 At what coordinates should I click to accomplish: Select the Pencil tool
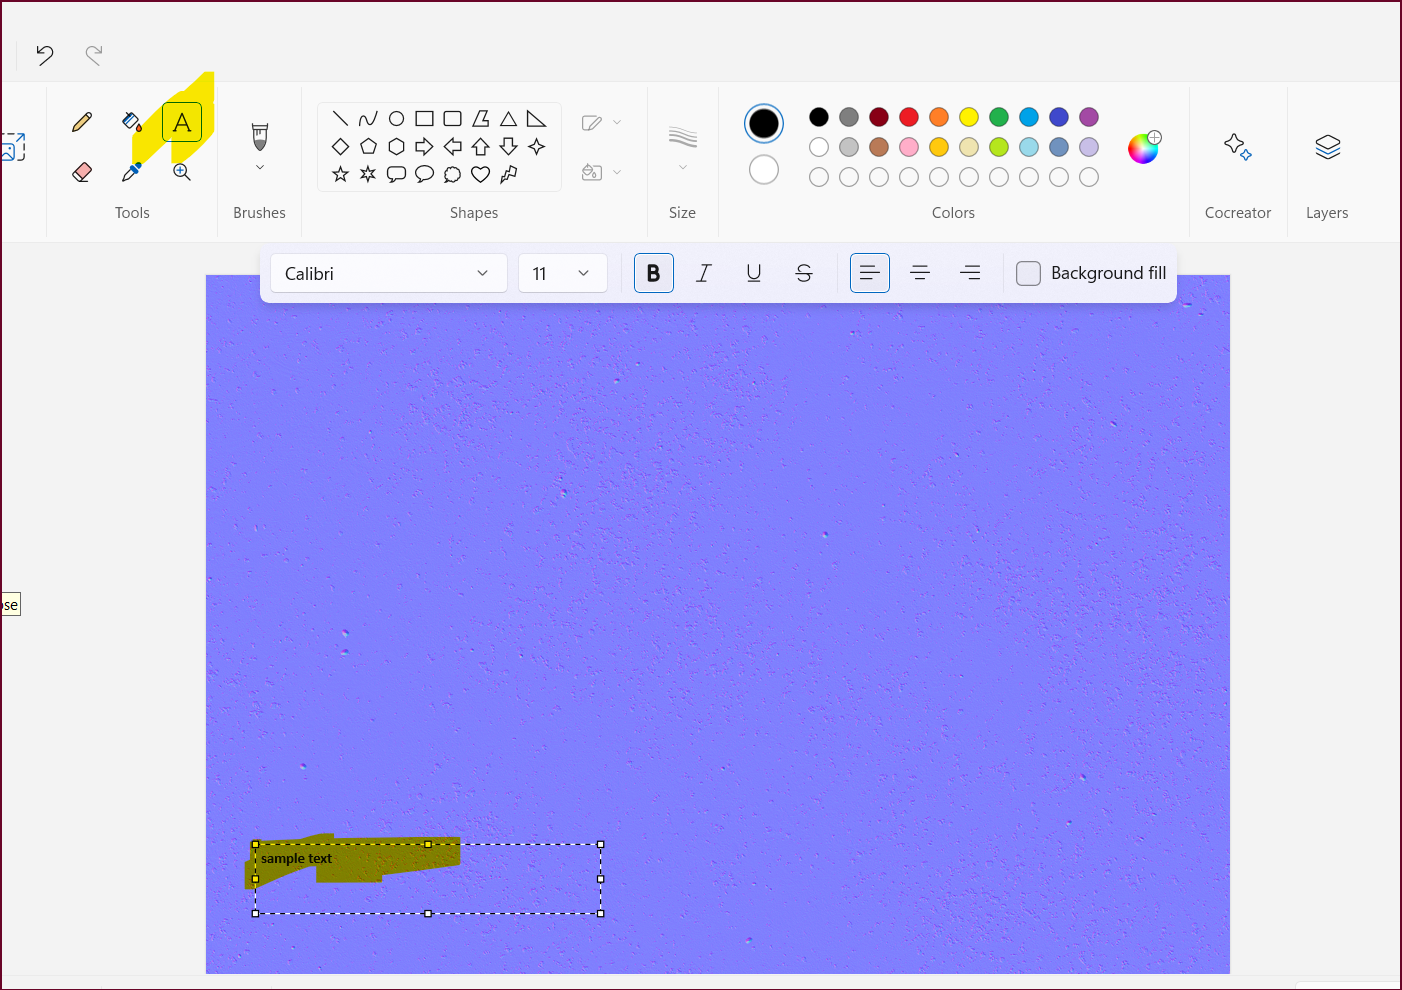tap(82, 122)
